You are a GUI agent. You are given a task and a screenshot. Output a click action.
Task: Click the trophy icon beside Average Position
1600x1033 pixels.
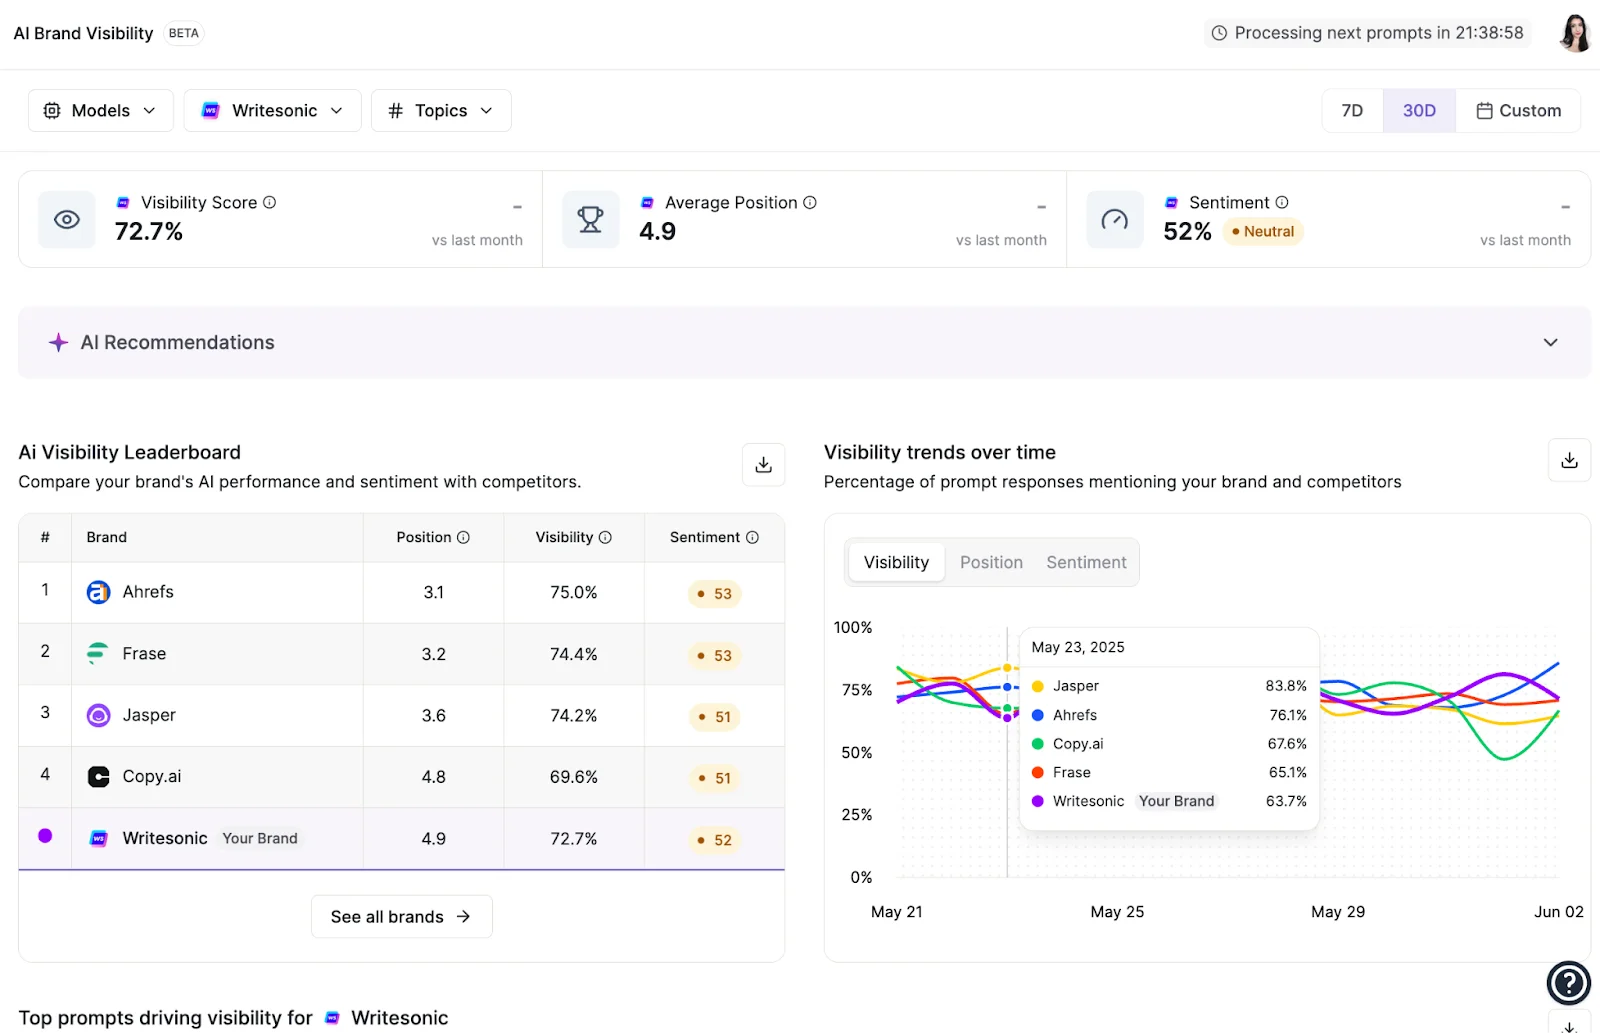pyautogui.click(x=591, y=219)
